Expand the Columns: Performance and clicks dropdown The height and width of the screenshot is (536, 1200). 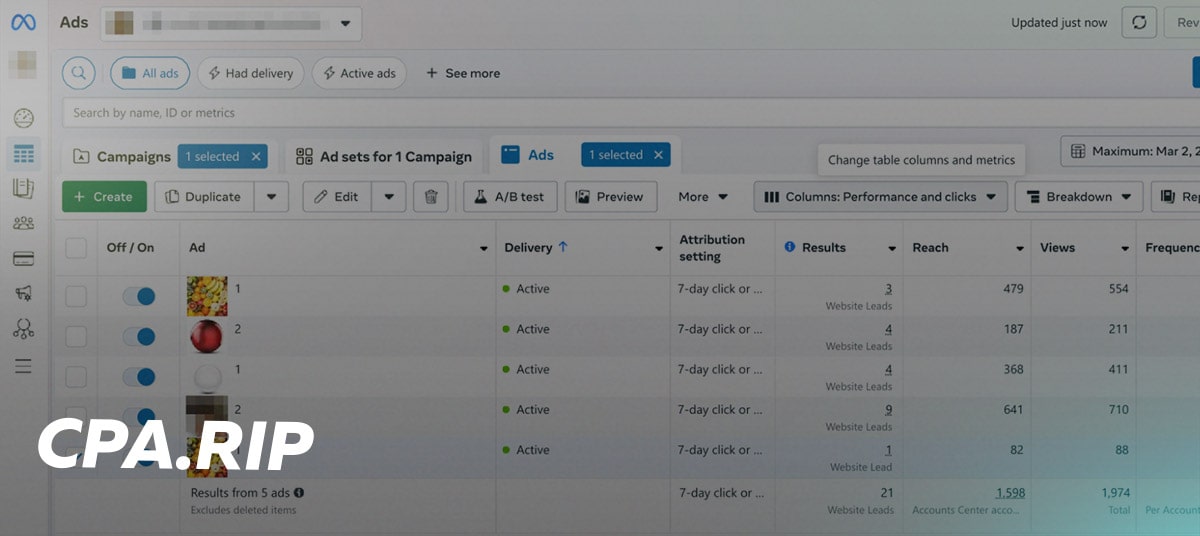click(x=880, y=197)
